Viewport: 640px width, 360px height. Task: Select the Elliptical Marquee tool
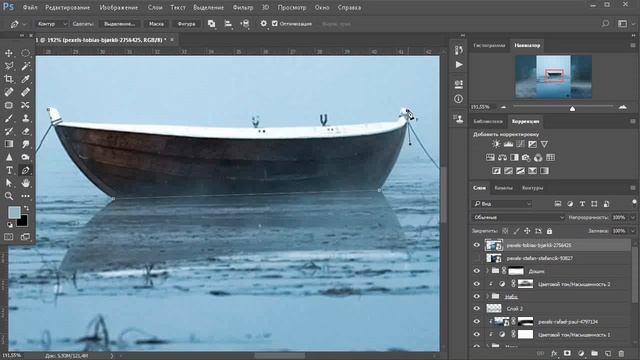click(x=25, y=53)
